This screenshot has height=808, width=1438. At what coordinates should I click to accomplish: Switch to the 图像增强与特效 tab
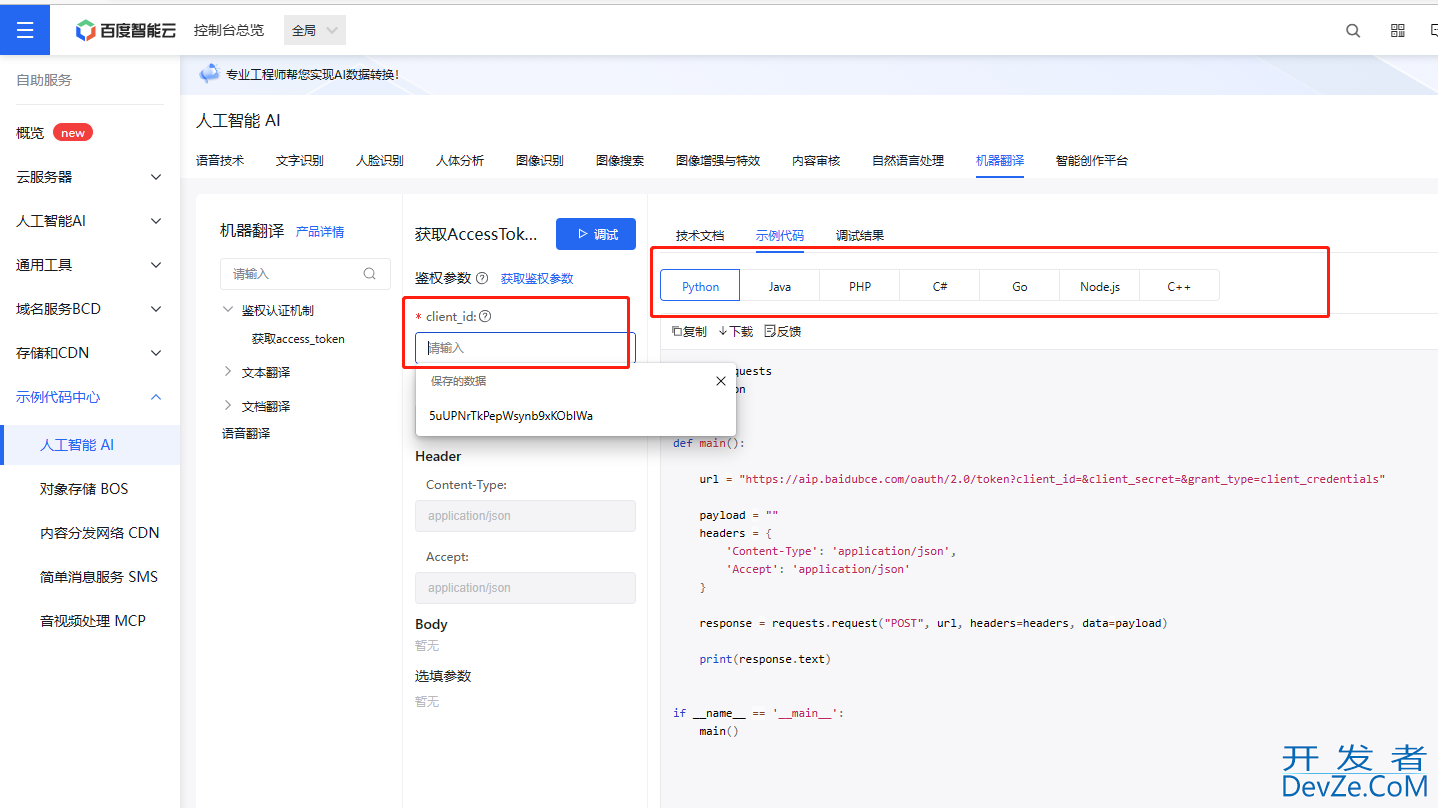point(718,160)
